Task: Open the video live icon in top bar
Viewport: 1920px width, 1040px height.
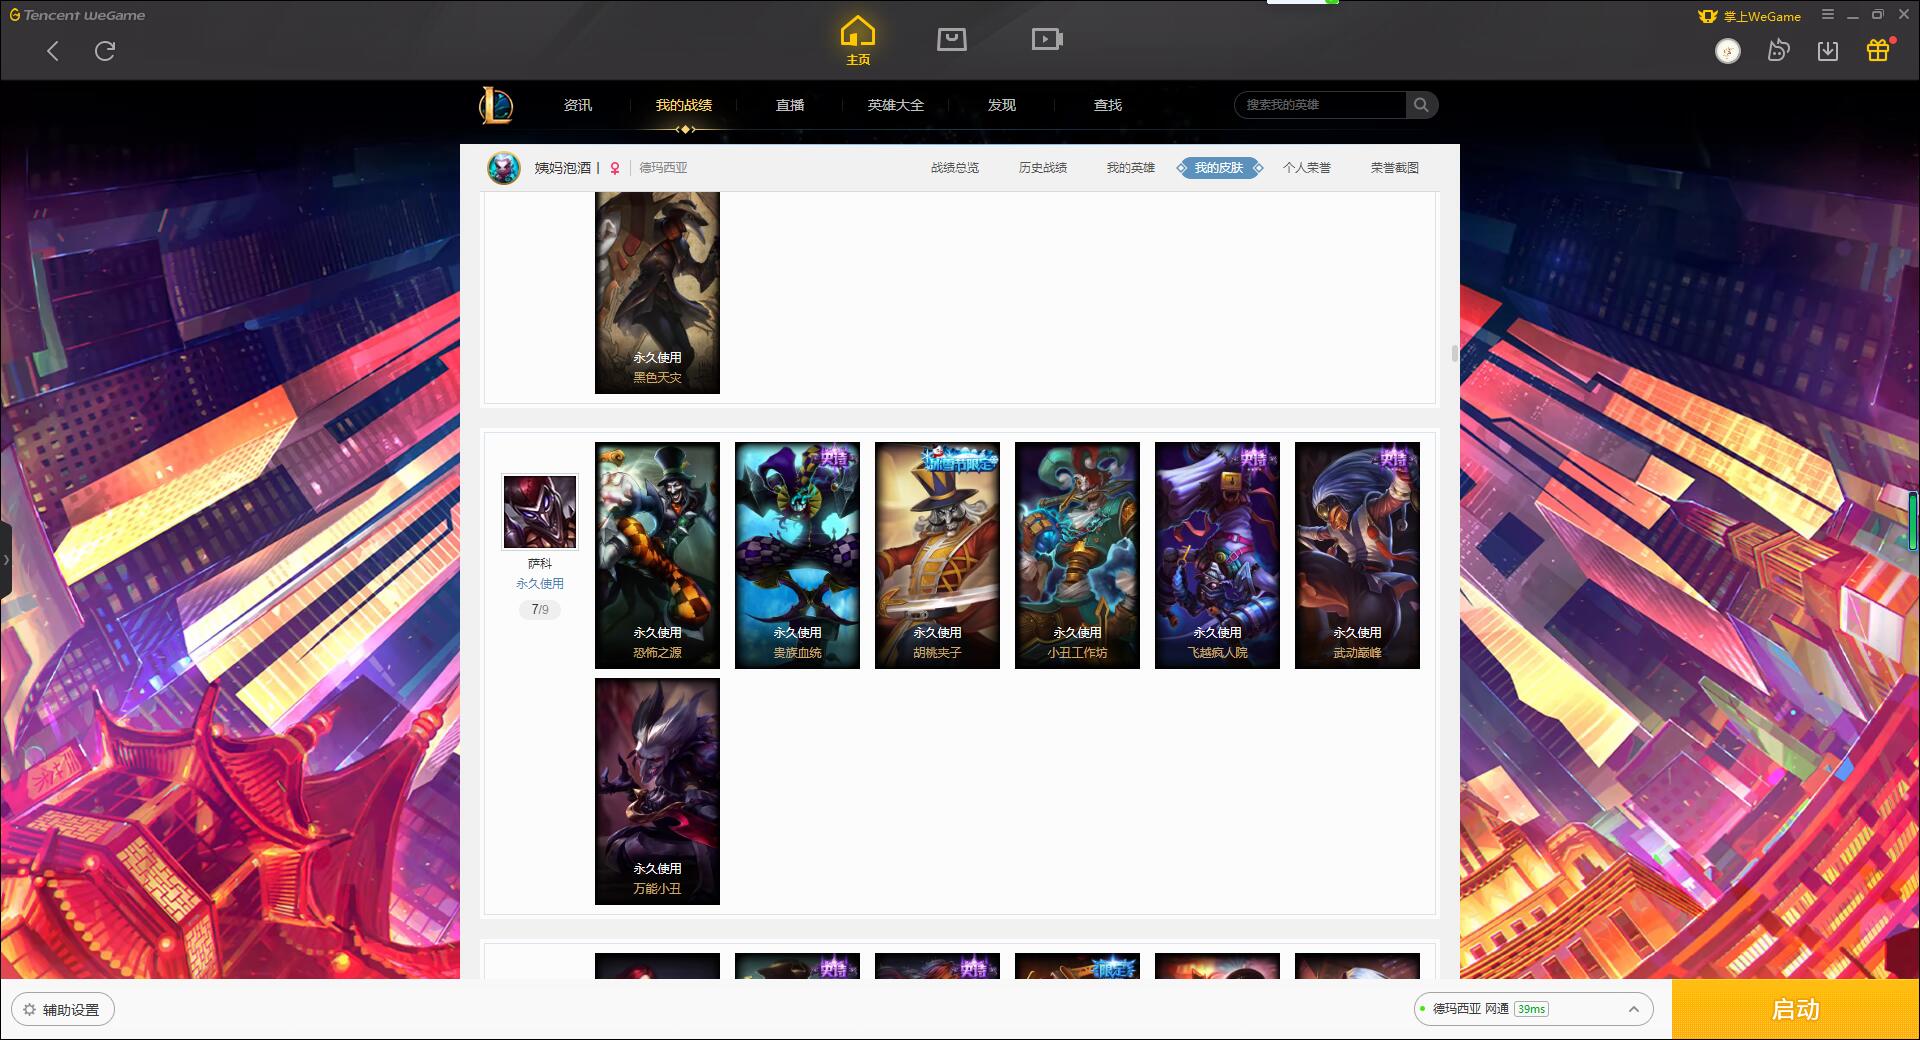Action: 1047,39
